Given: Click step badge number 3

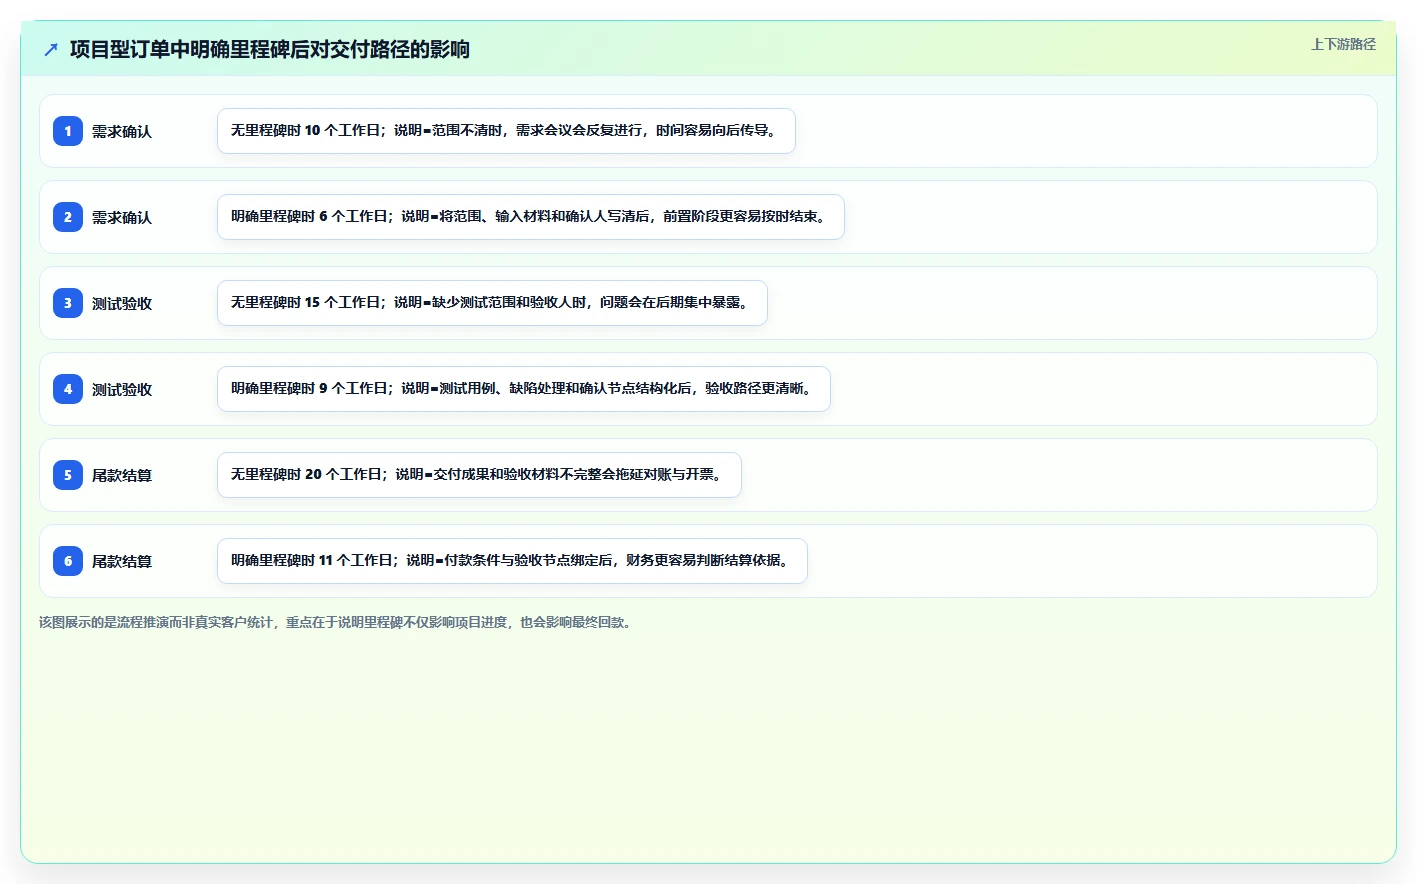Looking at the screenshot, I should pyautogui.click(x=68, y=303).
